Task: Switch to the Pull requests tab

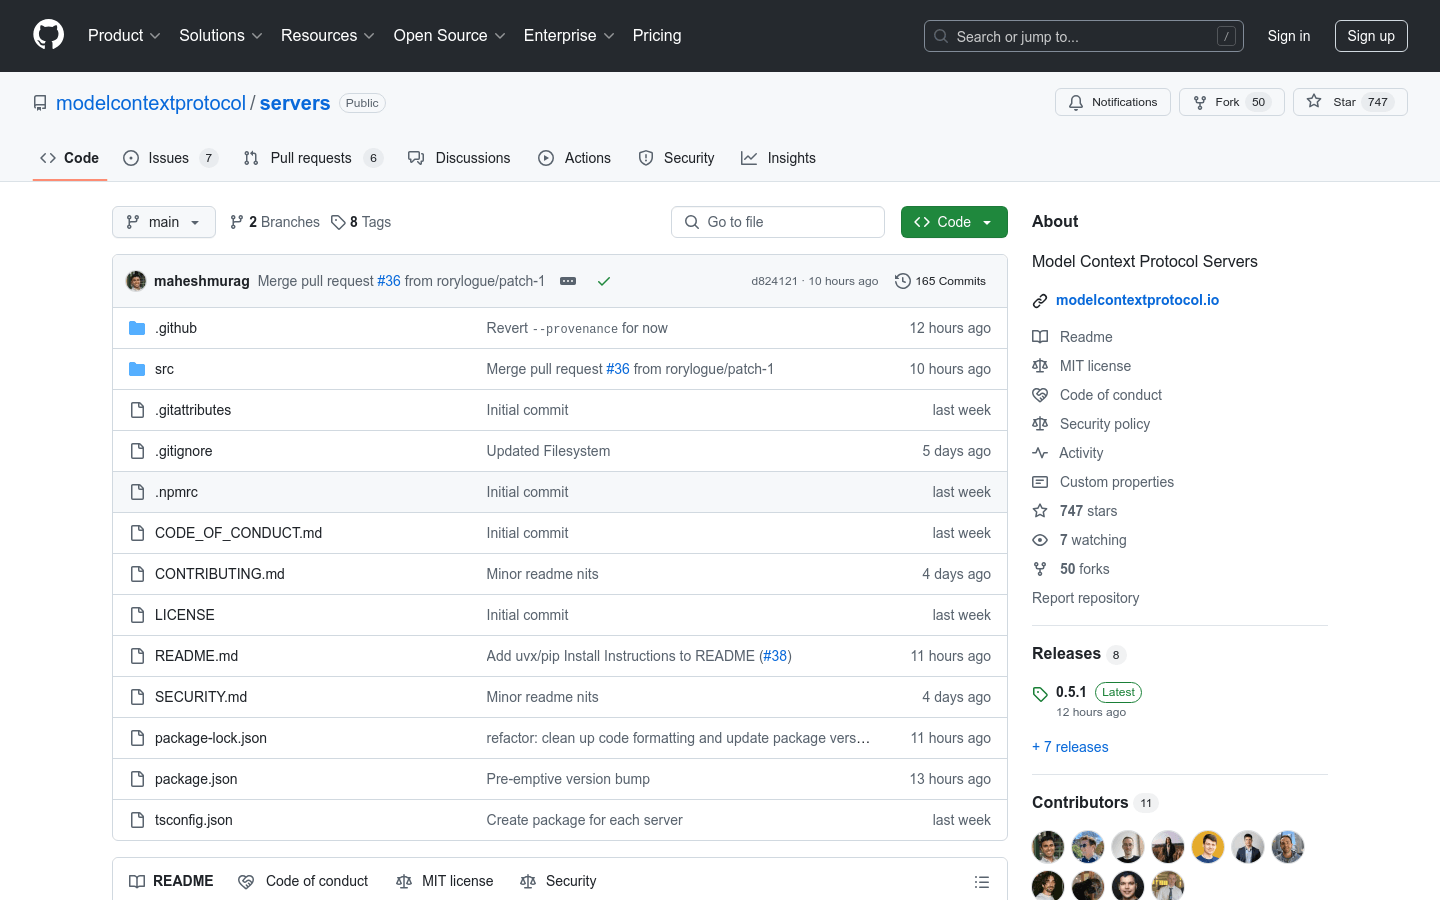Action: 312,157
